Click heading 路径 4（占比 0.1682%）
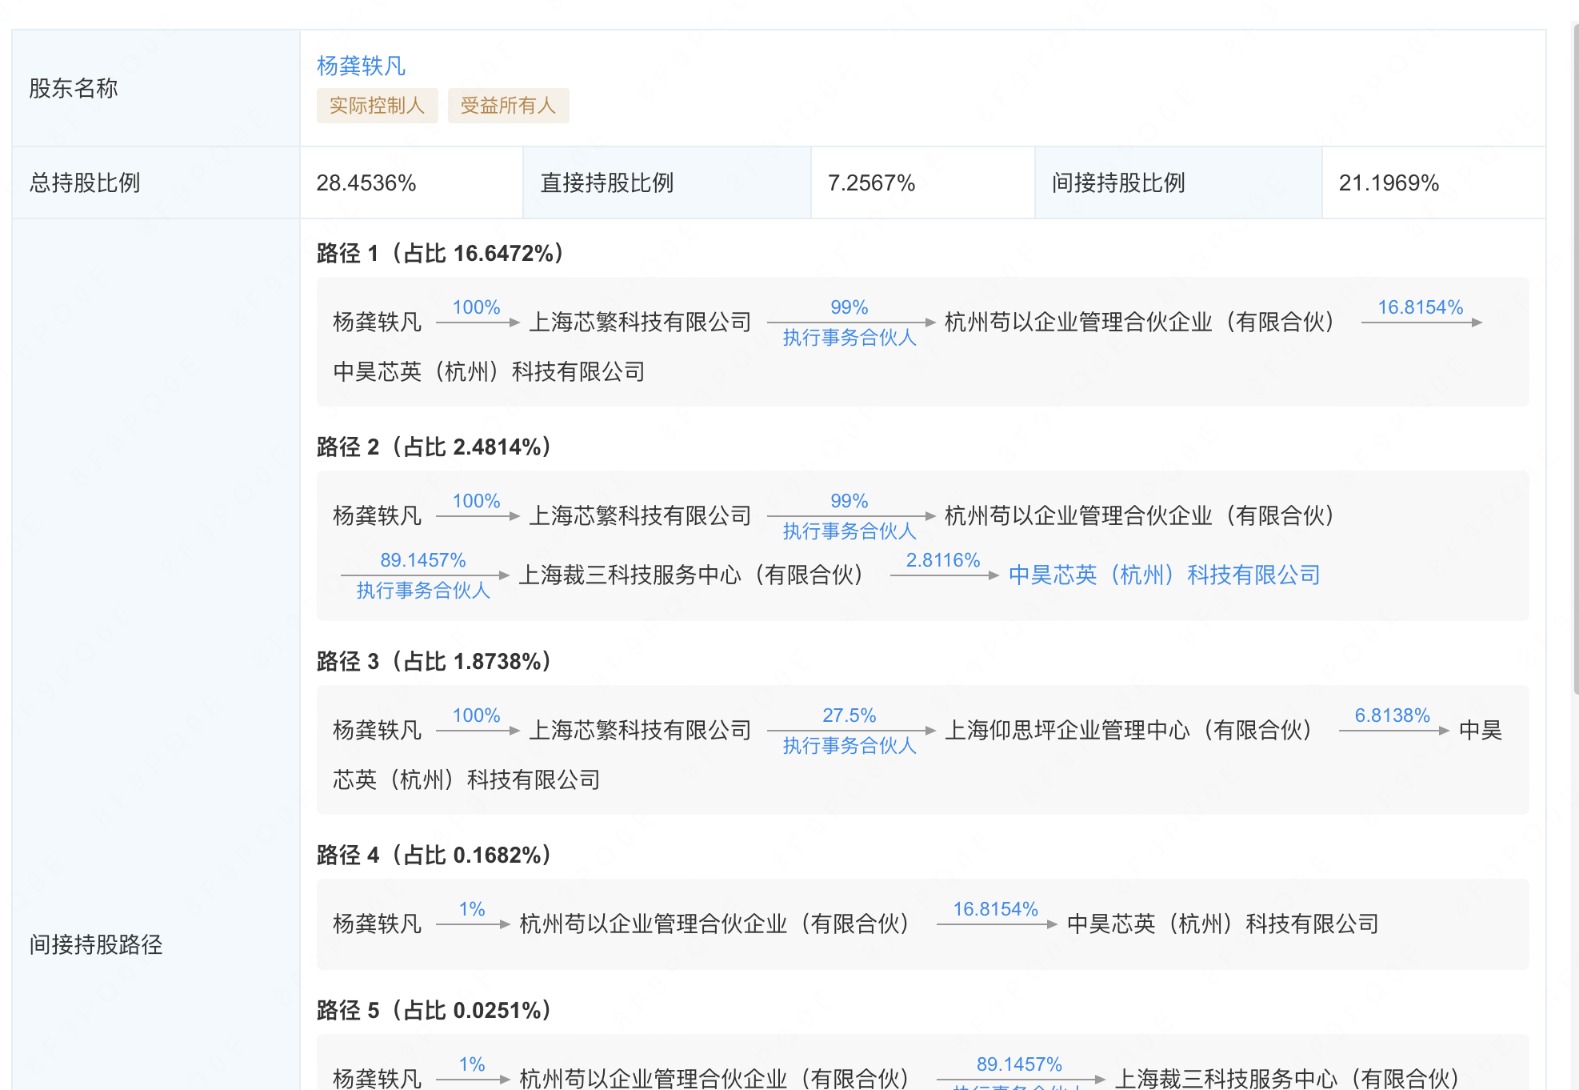Screen dimensions: 1579x1090 click(435, 855)
